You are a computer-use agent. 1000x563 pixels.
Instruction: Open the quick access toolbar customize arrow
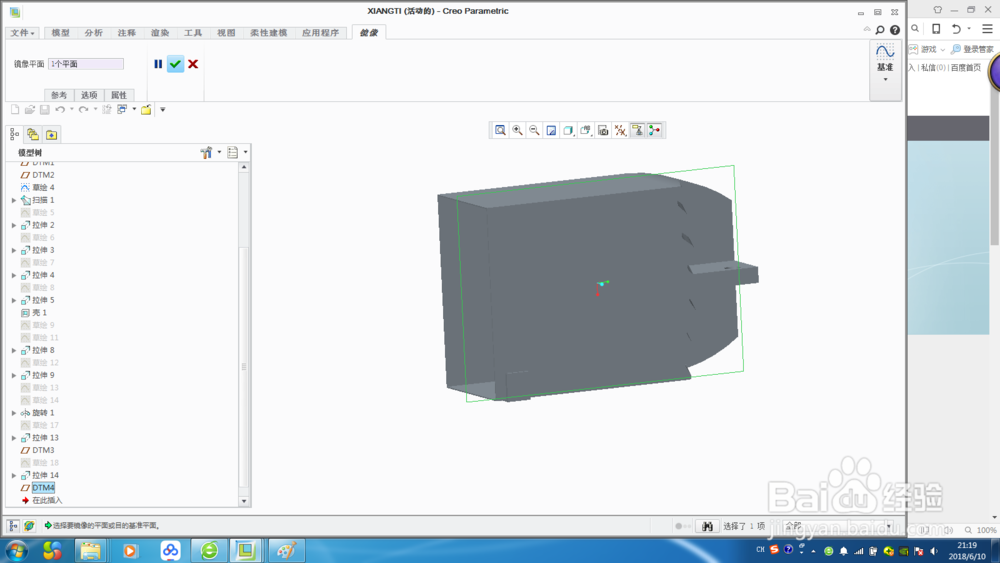[163, 110]
